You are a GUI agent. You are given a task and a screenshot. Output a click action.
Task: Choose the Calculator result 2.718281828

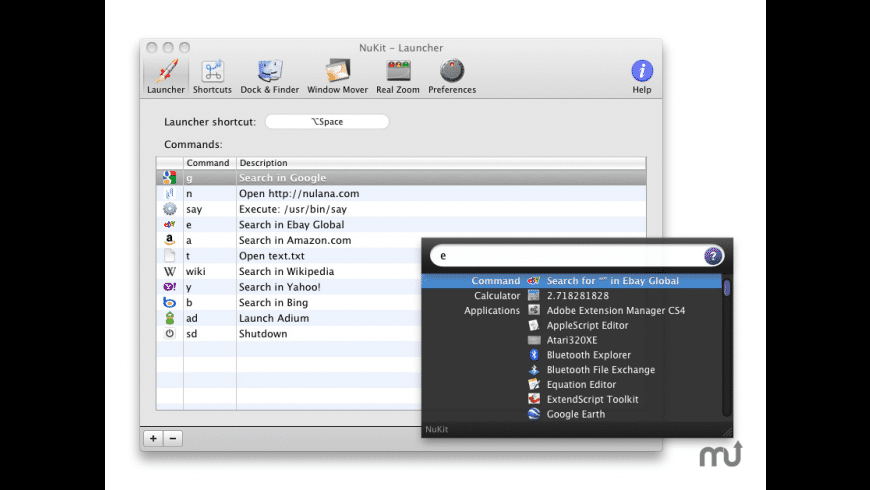[577, 296]
